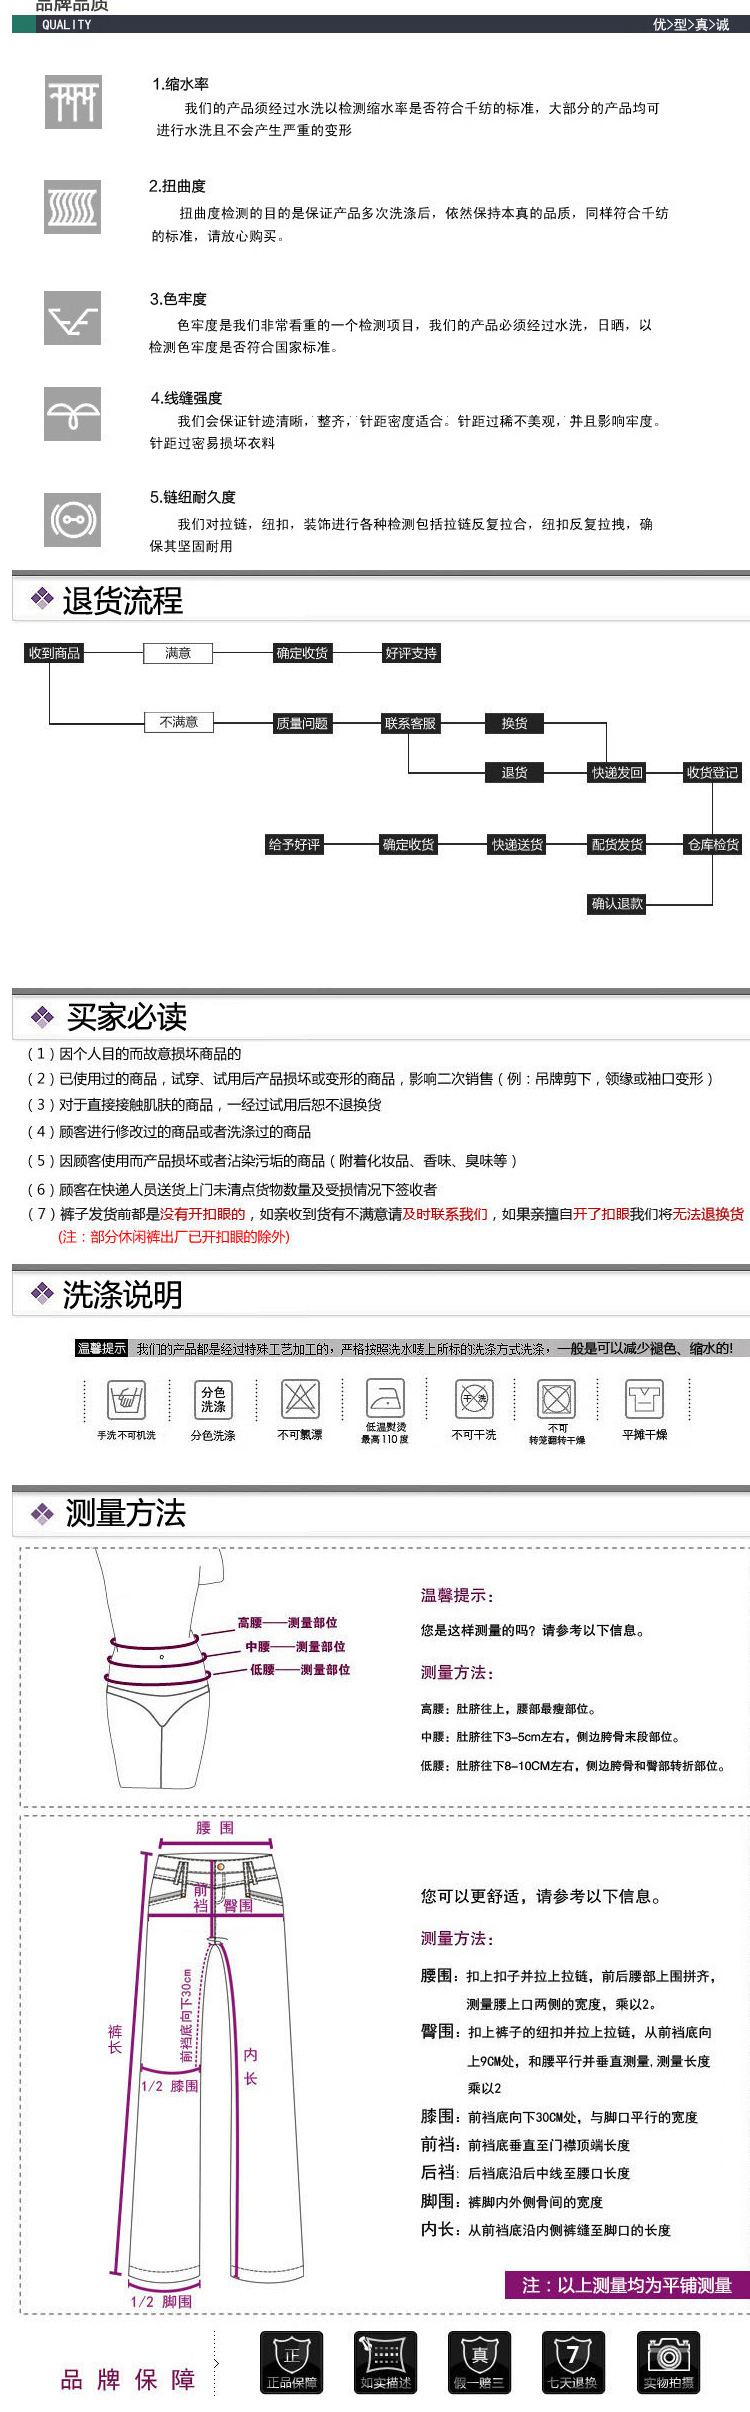Click the purple 注：以上测量均为平铺测量 banner

tap(627, 2285)
